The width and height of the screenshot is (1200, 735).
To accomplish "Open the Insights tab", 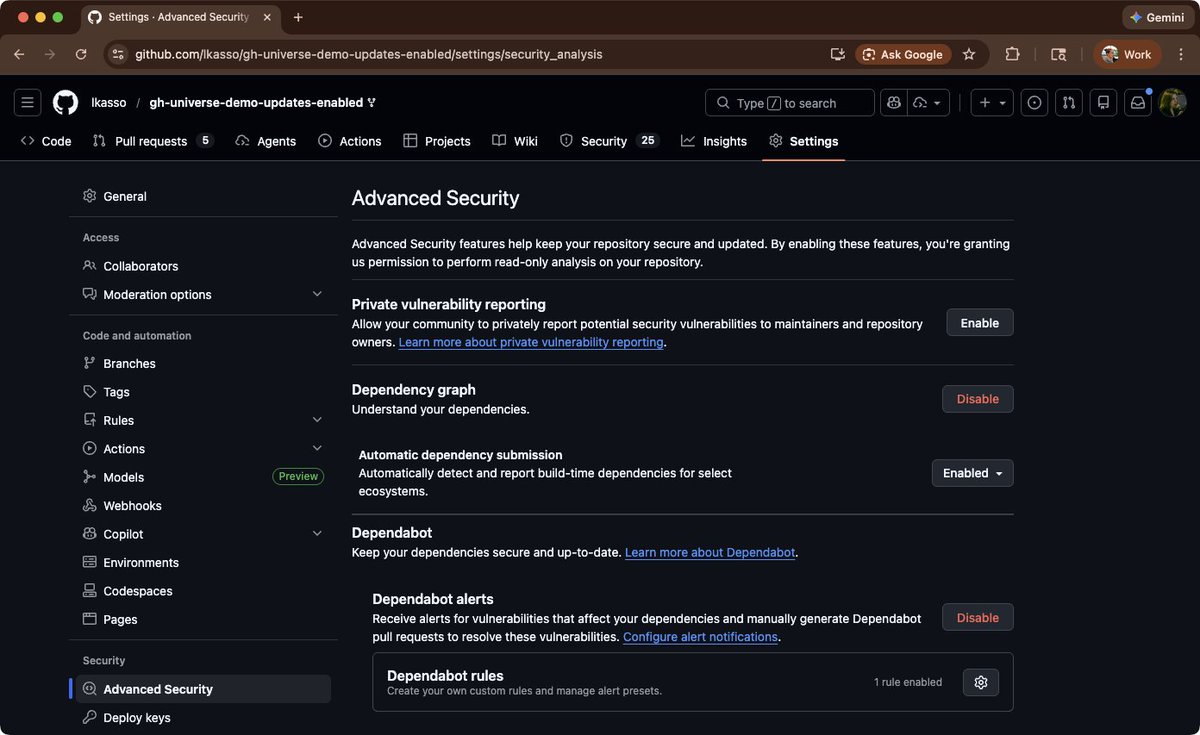I will click(x=714, y=141).
